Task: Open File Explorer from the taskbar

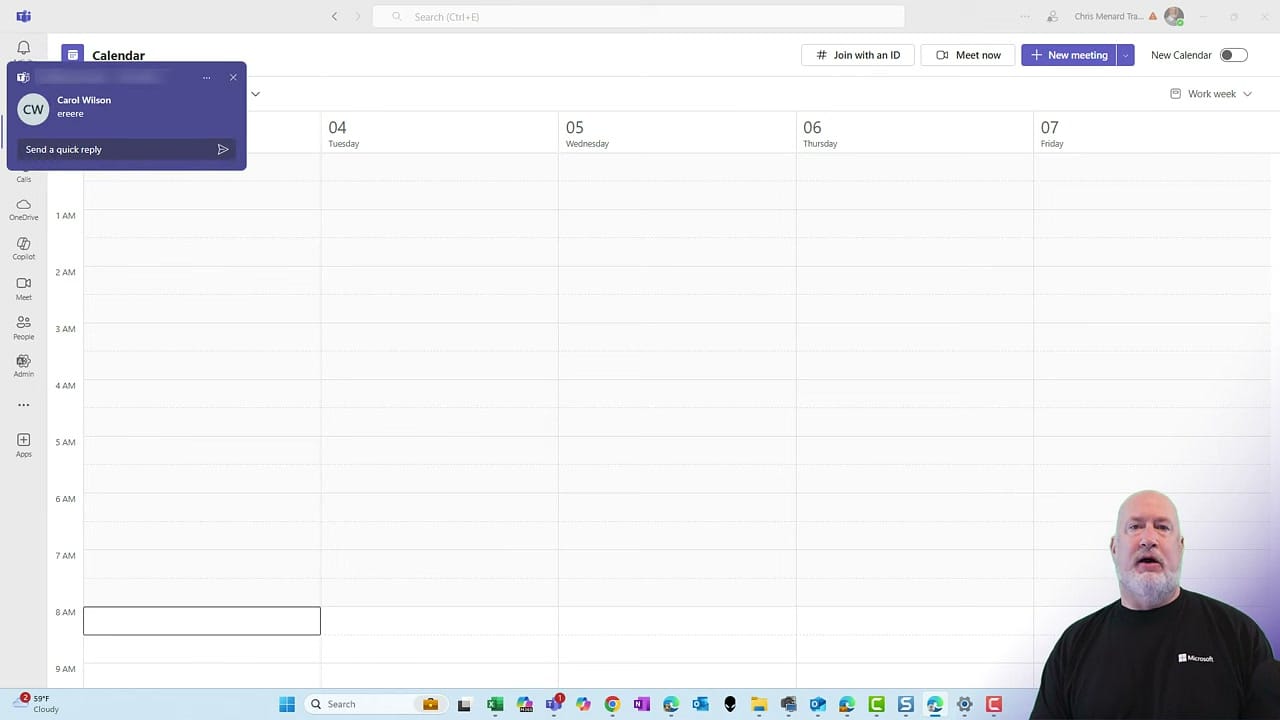Action: pos(759,704)
